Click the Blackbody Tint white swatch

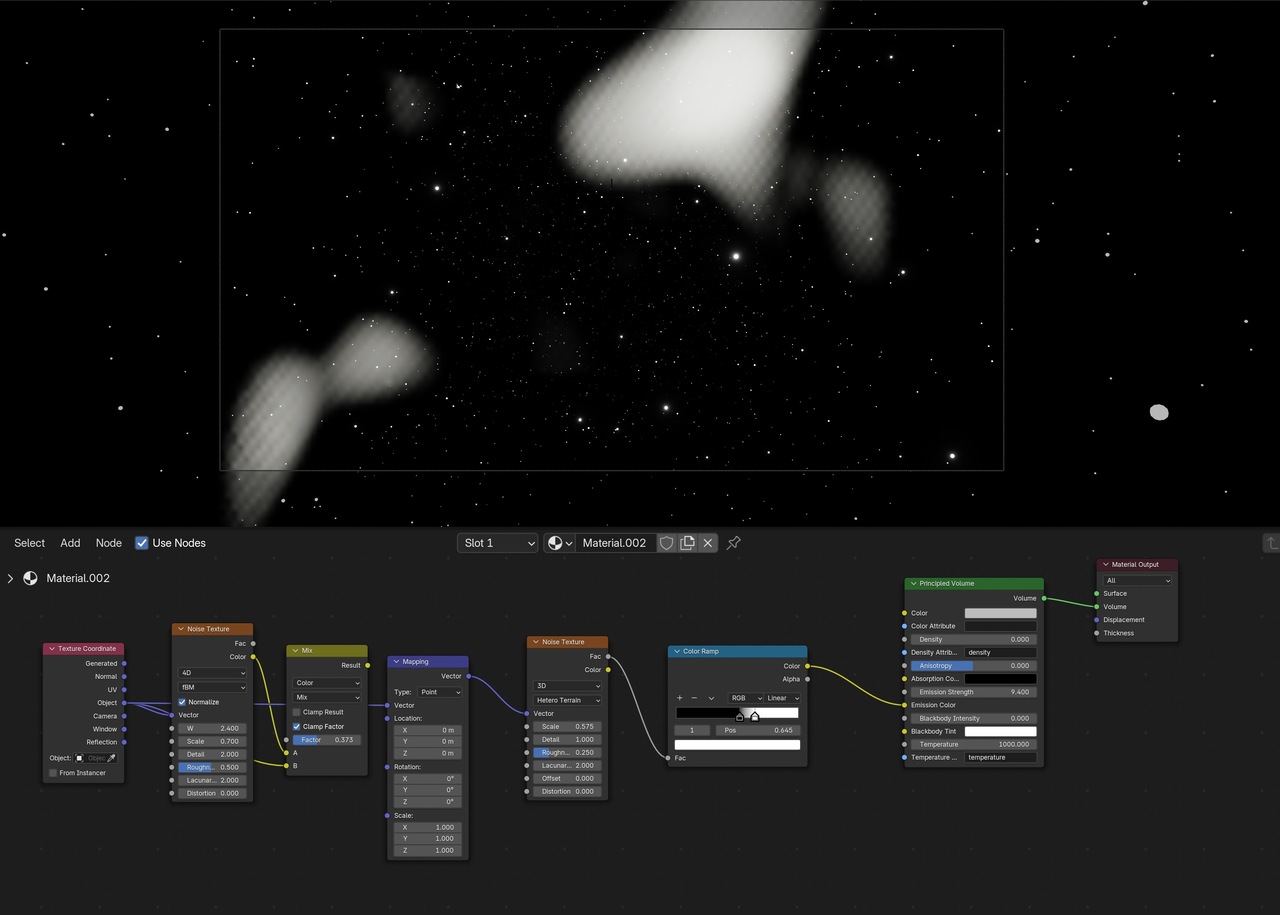point(1000,731)
